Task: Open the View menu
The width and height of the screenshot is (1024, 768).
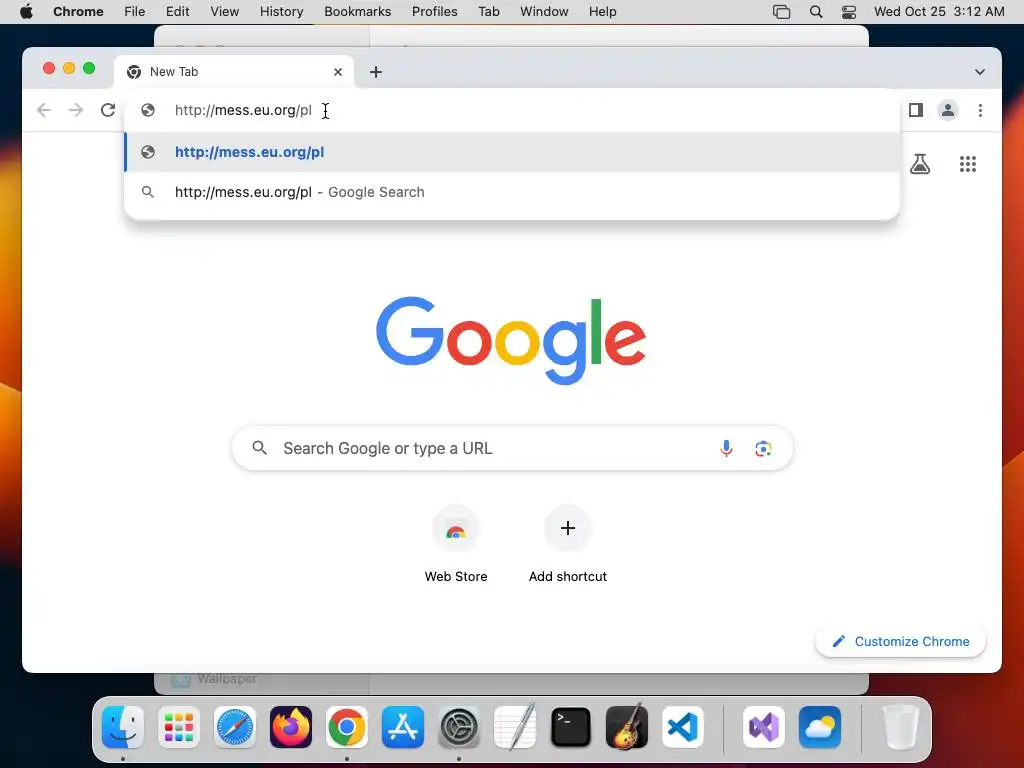Action: click(224, 12)
